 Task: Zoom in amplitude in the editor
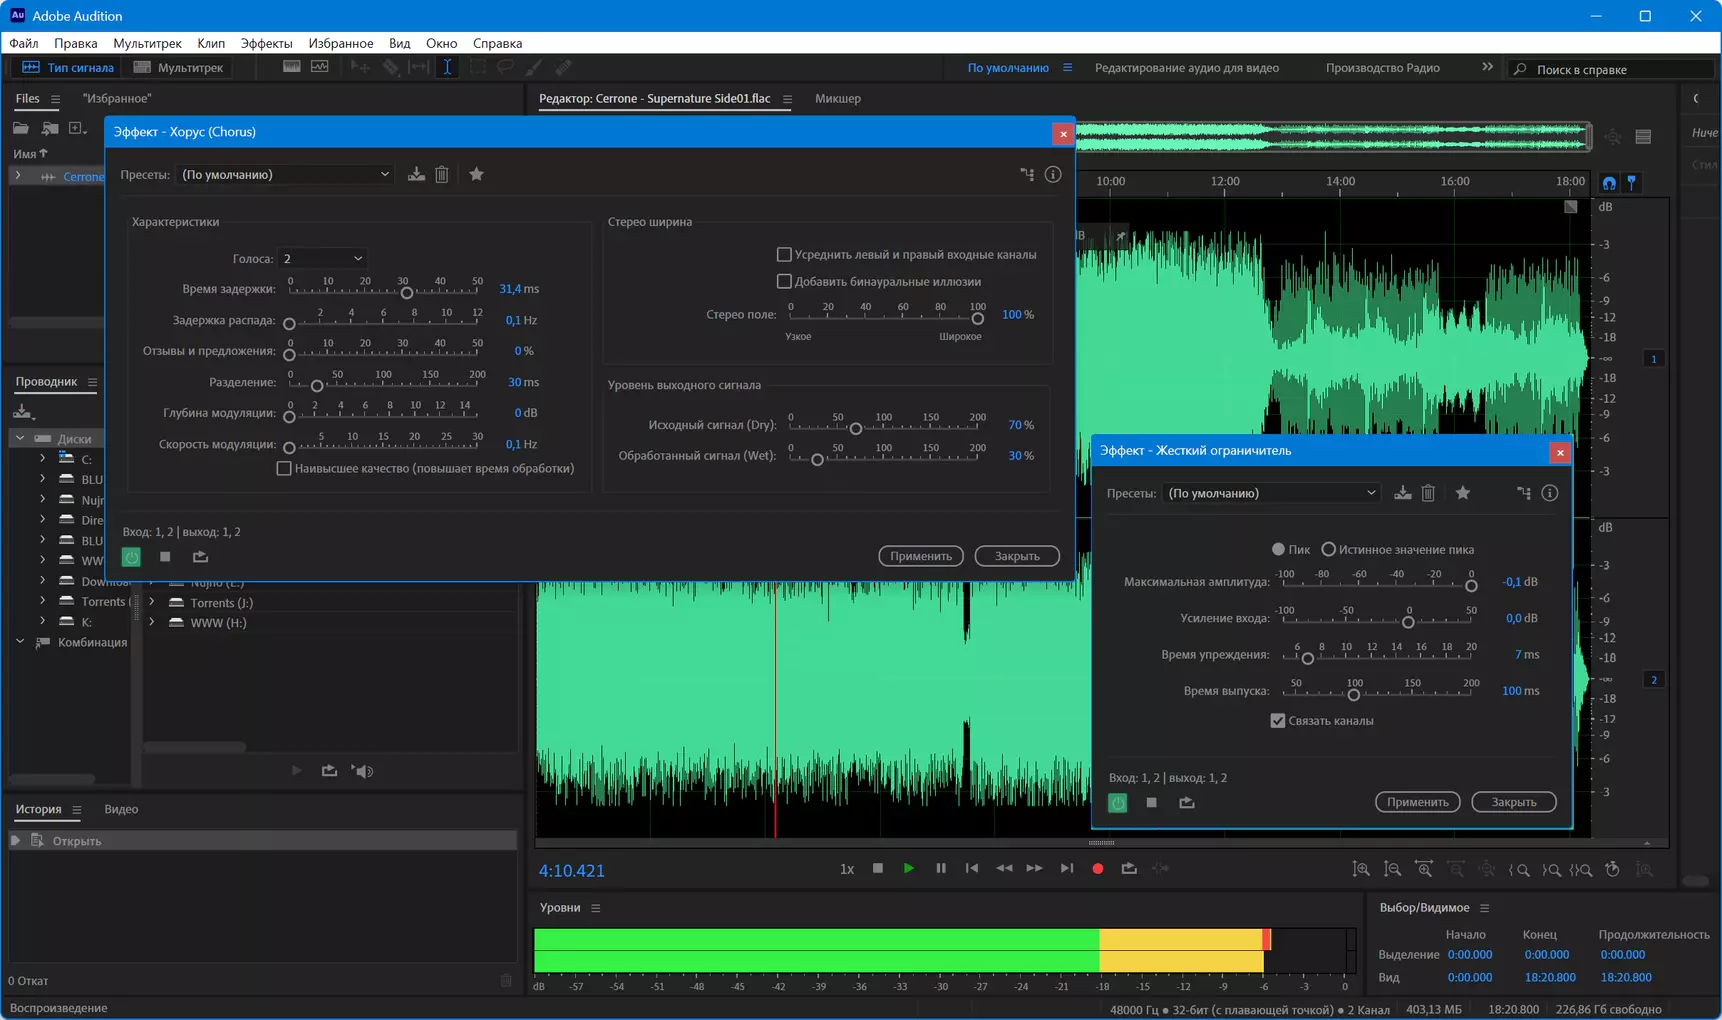point(1361,869)
